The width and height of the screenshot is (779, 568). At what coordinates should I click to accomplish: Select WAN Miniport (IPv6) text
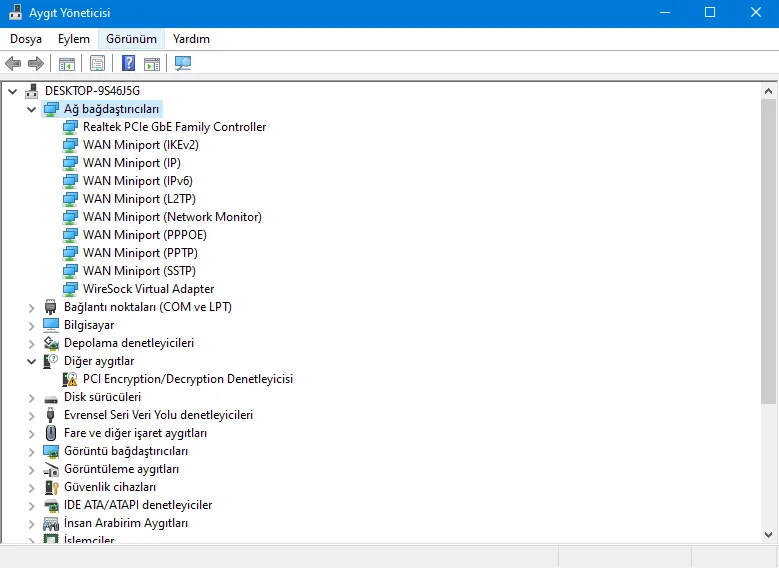138,181
